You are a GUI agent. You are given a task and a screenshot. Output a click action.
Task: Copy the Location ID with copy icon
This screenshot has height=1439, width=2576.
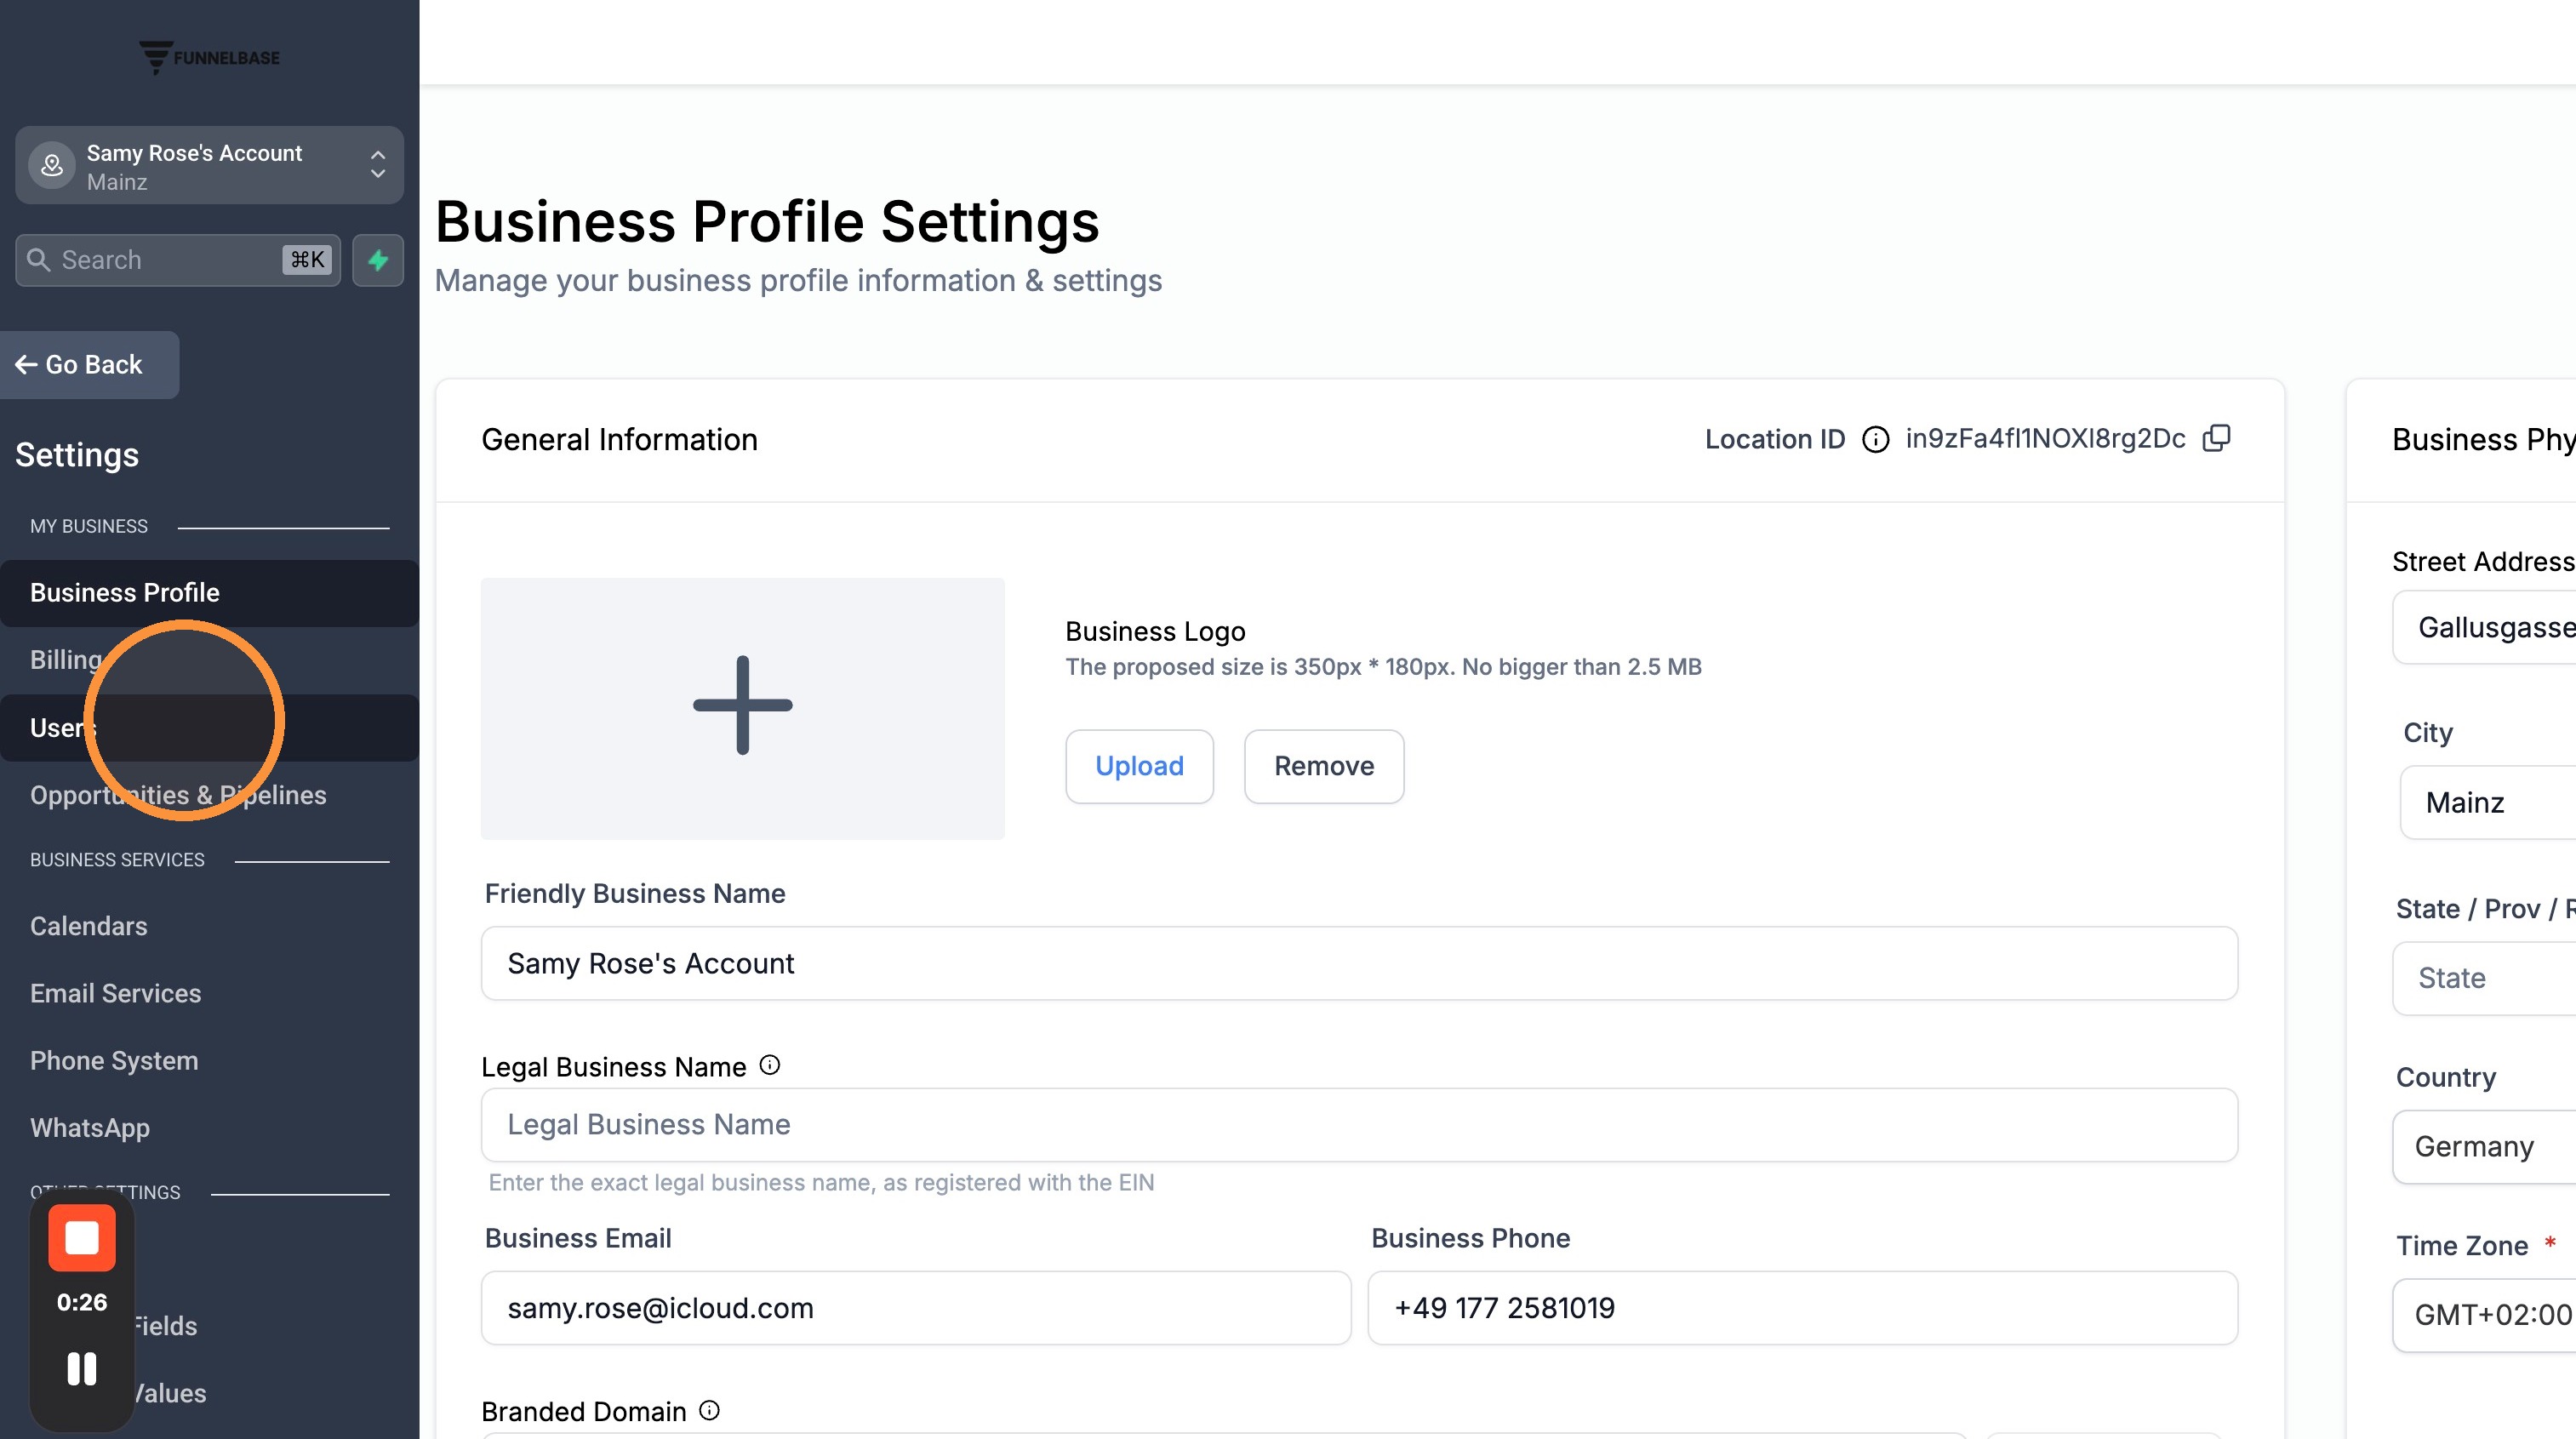[x=2217, y=438]
